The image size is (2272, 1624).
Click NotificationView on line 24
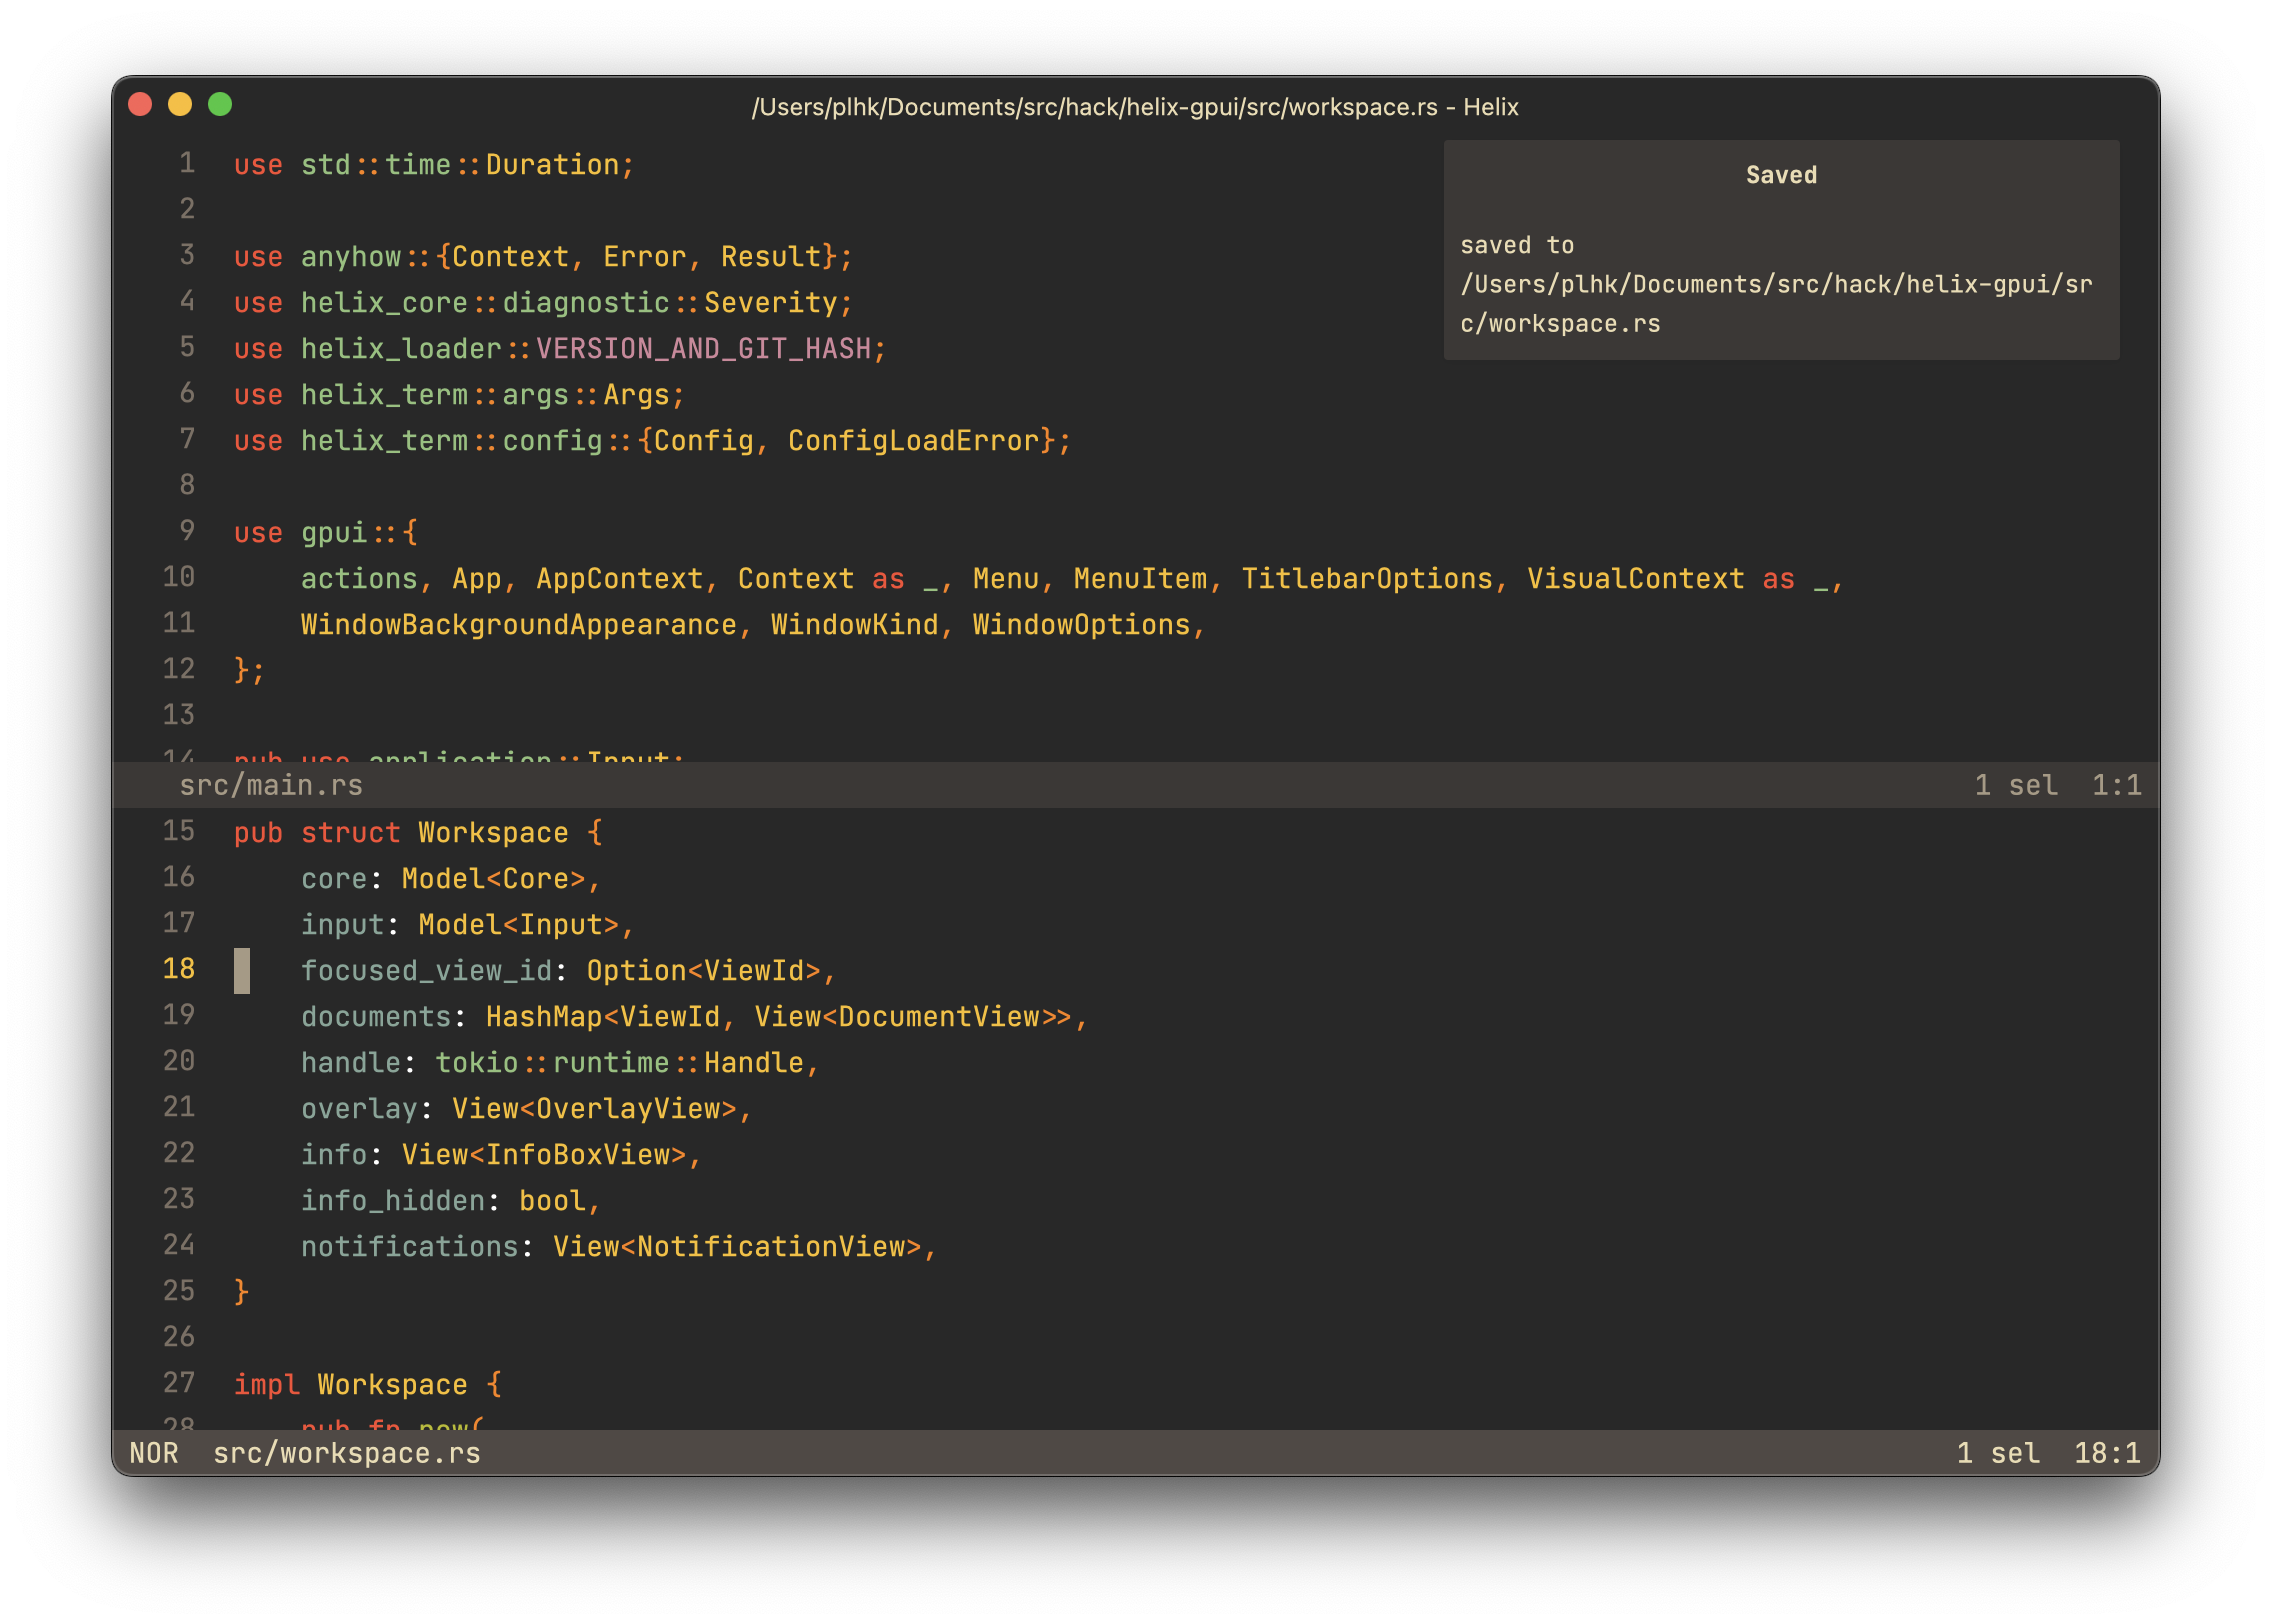[x=771, y=1247]
